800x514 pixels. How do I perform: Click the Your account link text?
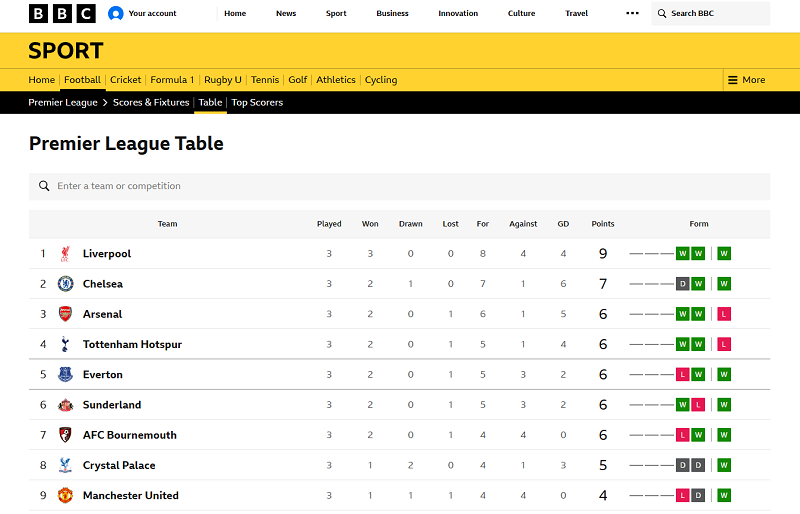pos(152,13)
